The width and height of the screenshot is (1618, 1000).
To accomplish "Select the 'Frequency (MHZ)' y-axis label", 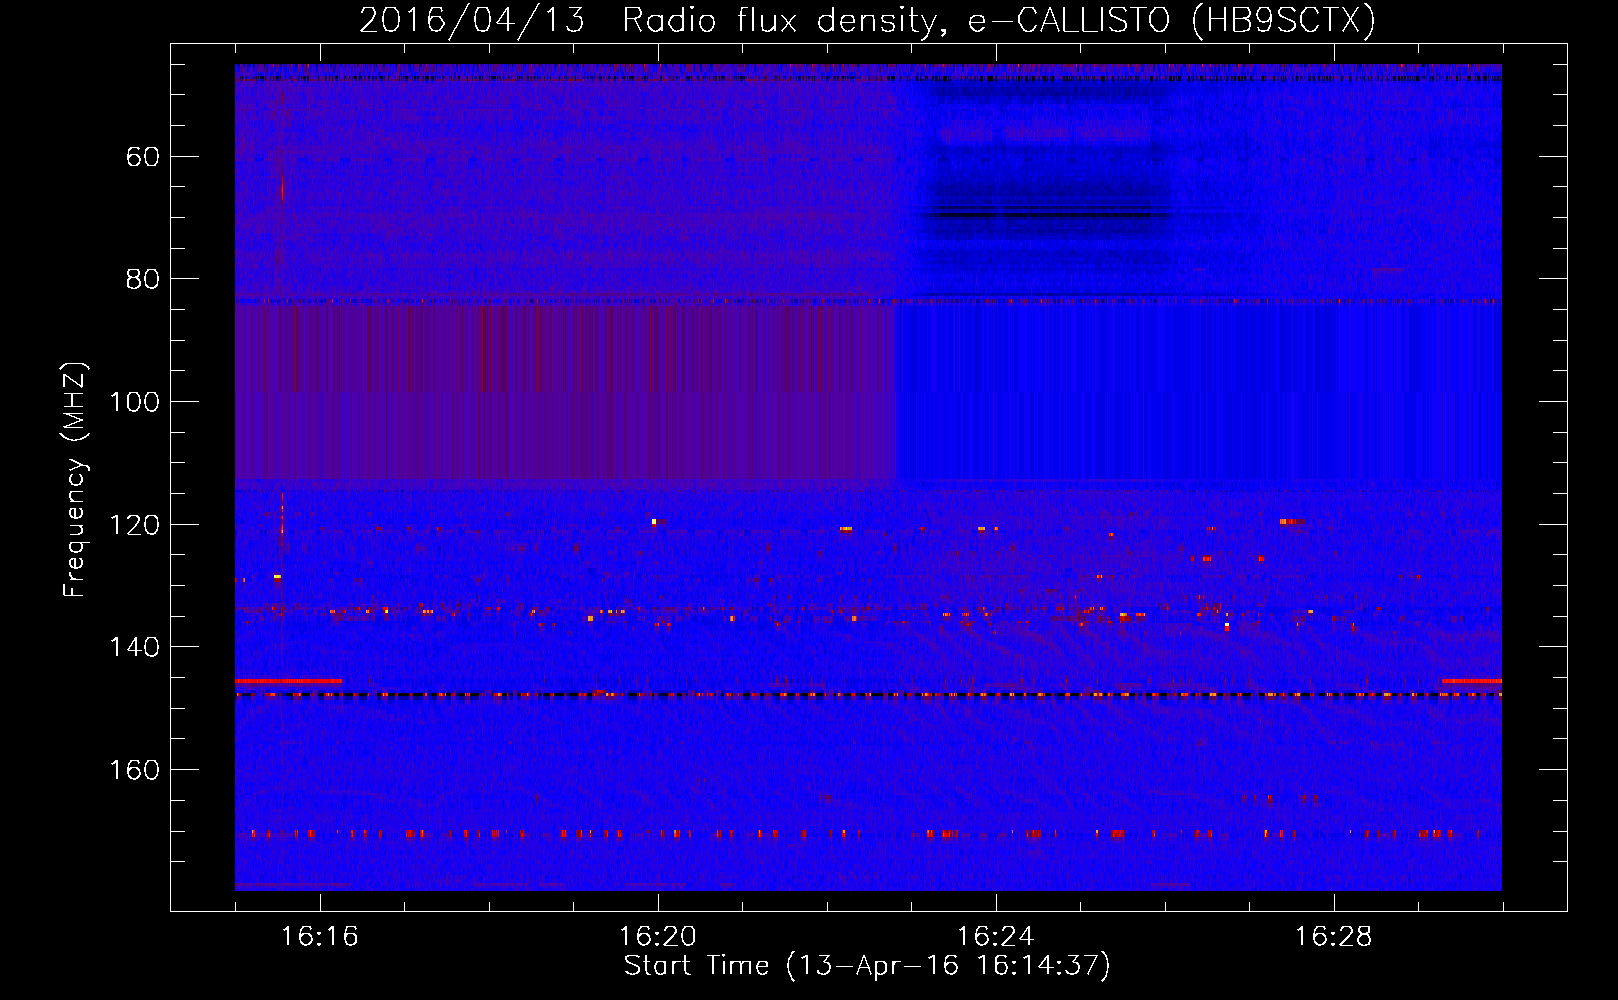I will [75, 480].
